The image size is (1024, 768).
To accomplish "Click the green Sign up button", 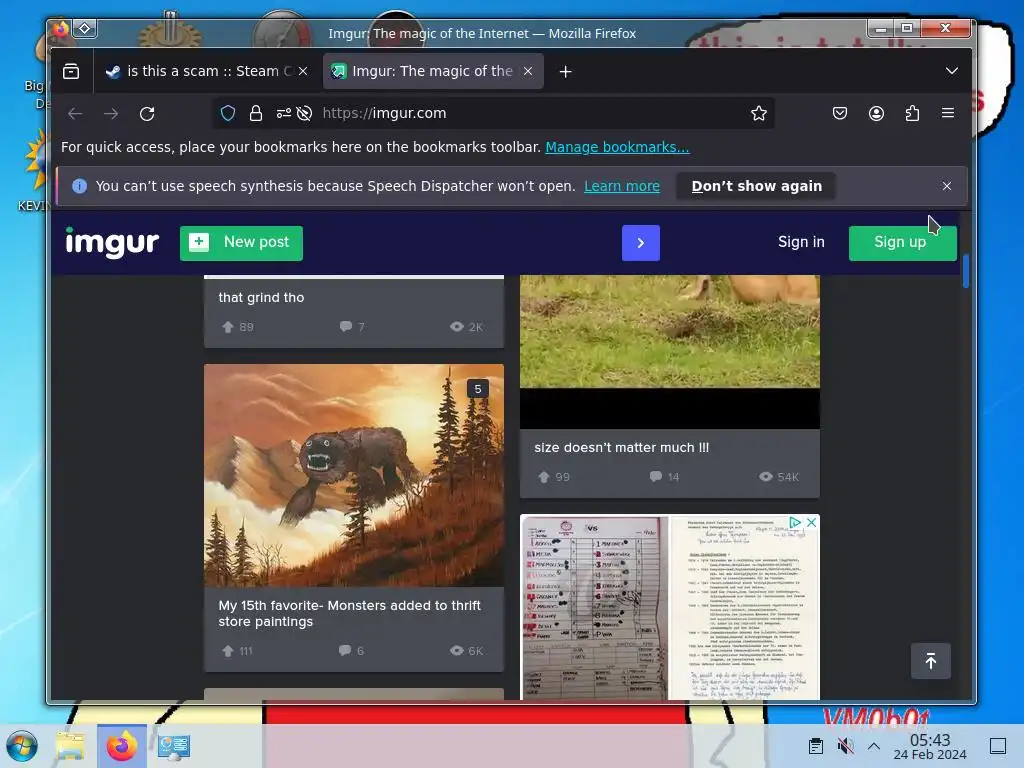I will 902,243.
